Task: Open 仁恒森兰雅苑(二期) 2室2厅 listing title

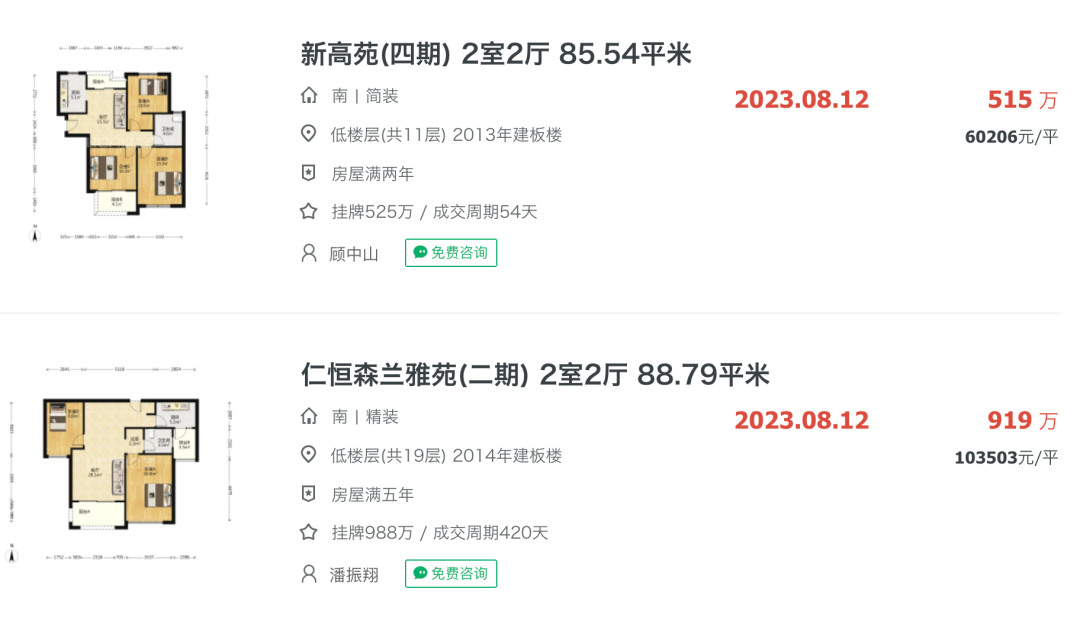Action: [534, 375]
